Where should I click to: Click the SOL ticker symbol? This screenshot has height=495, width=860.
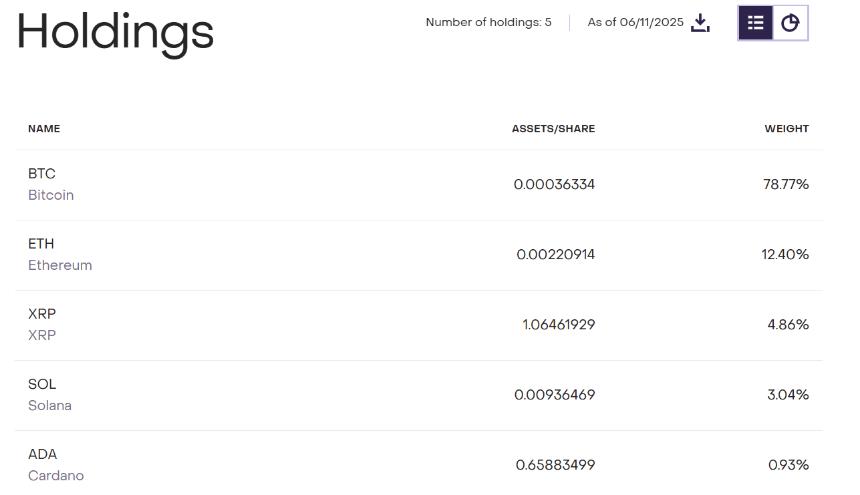[42, 384]
